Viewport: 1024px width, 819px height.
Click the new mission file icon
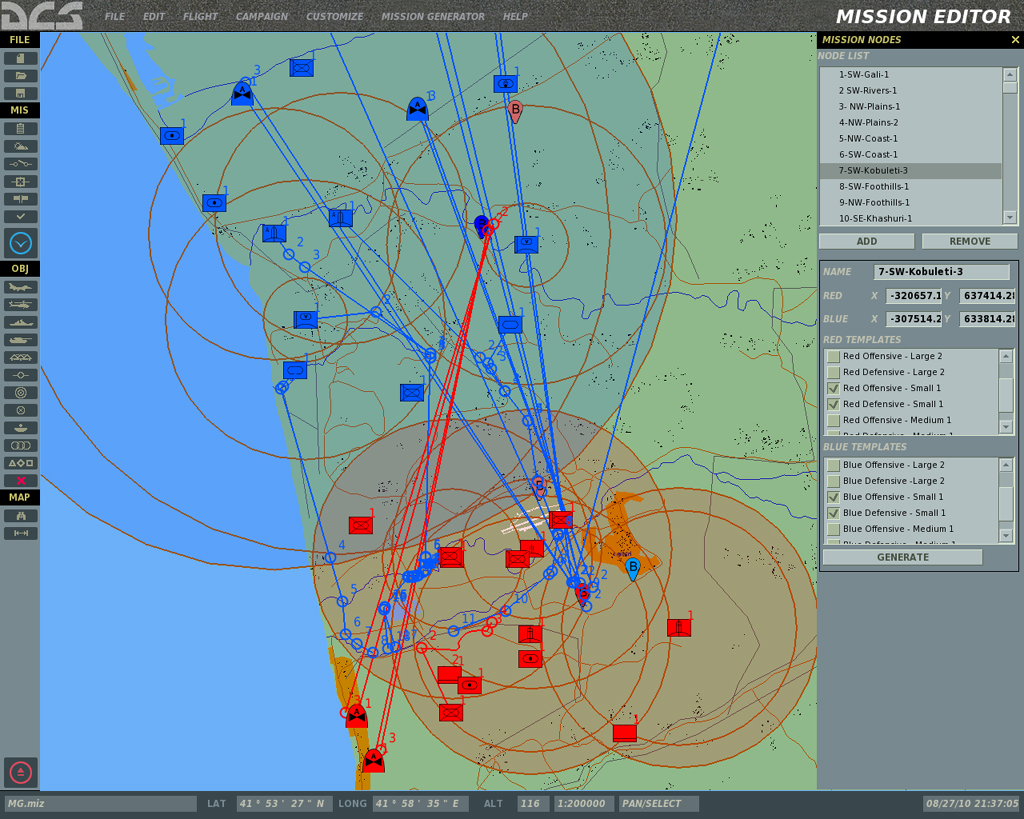(20, 58)
